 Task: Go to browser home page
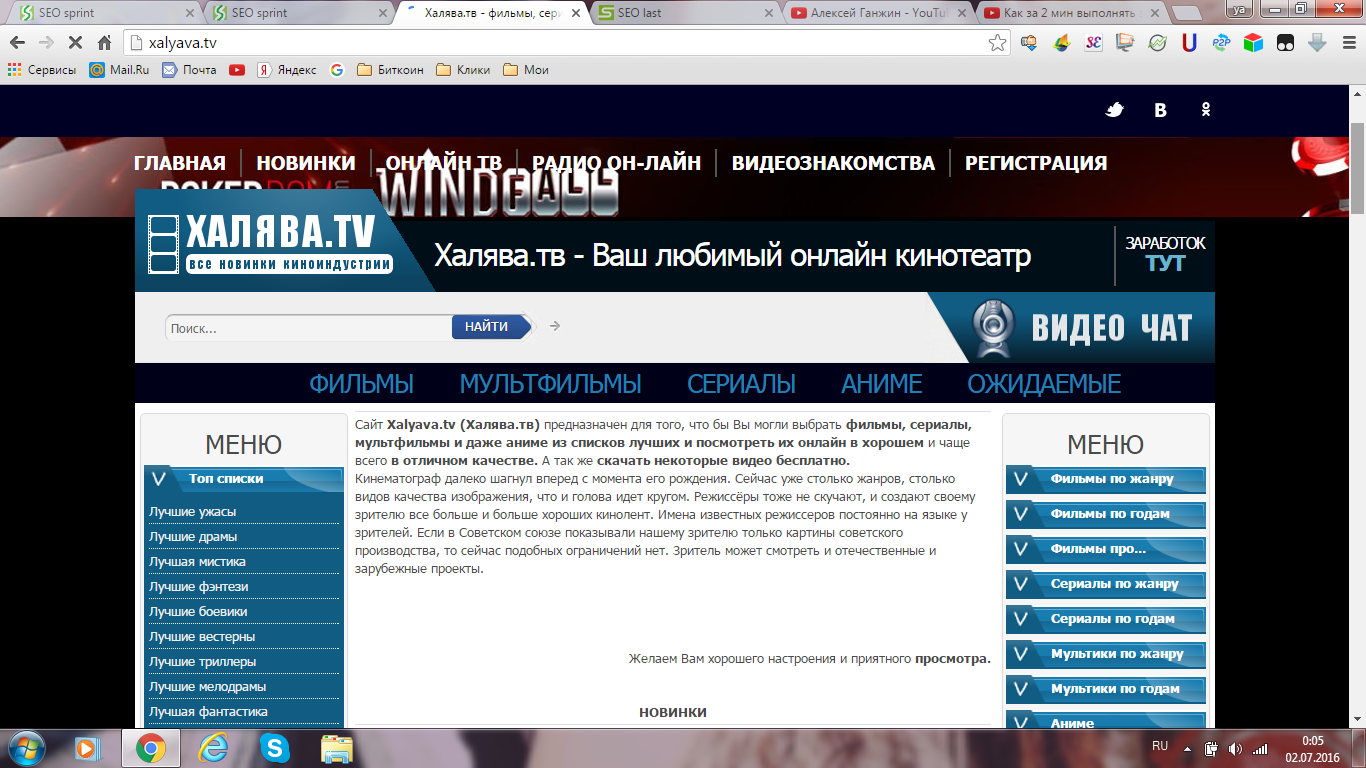click(x=104, y=43)
